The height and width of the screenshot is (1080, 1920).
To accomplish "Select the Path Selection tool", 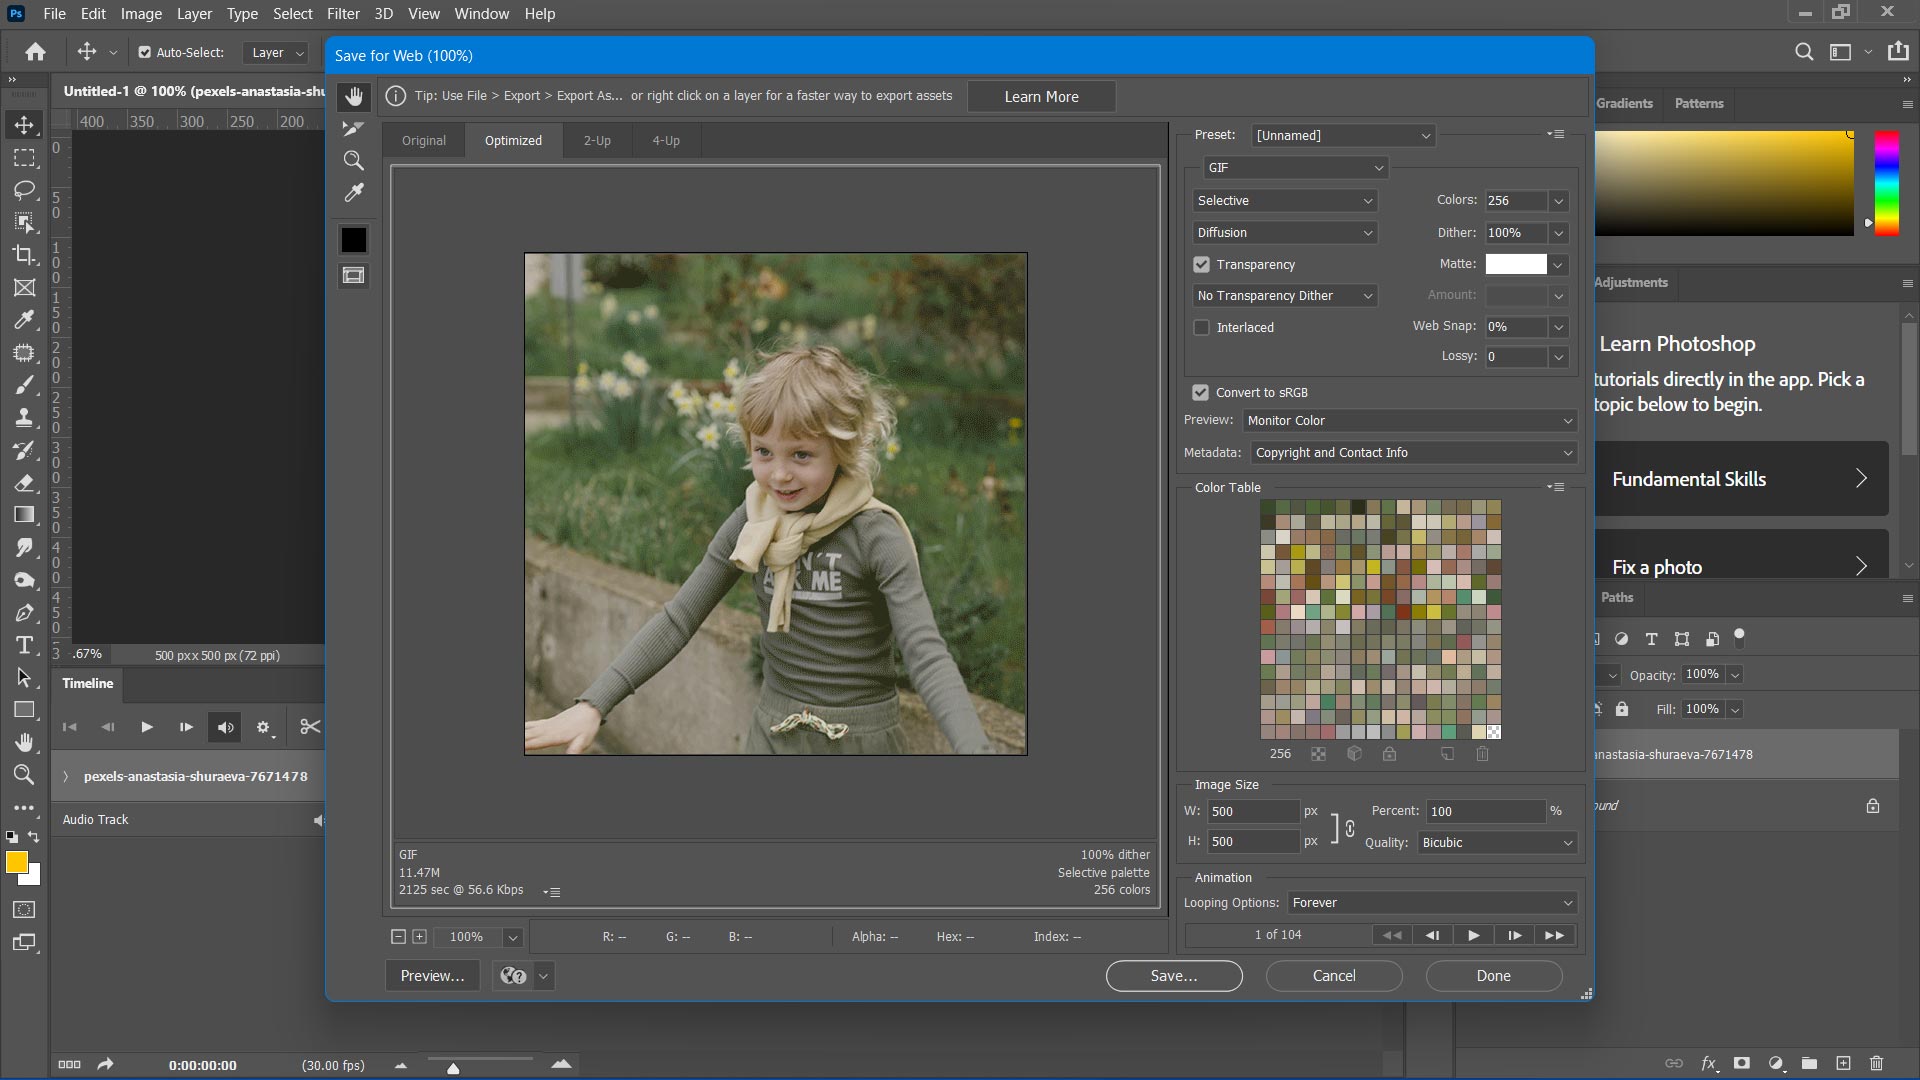I will click(x=24, y=678).
